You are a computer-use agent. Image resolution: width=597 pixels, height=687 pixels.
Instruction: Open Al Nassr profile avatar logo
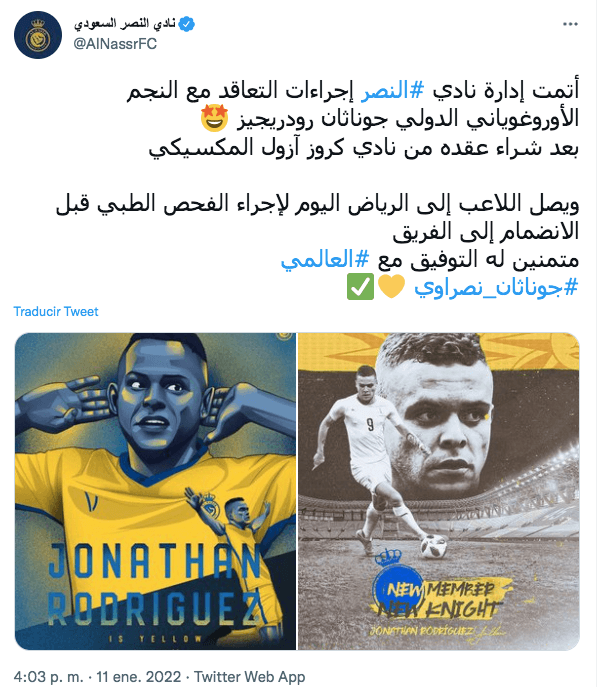pos(38,35)
